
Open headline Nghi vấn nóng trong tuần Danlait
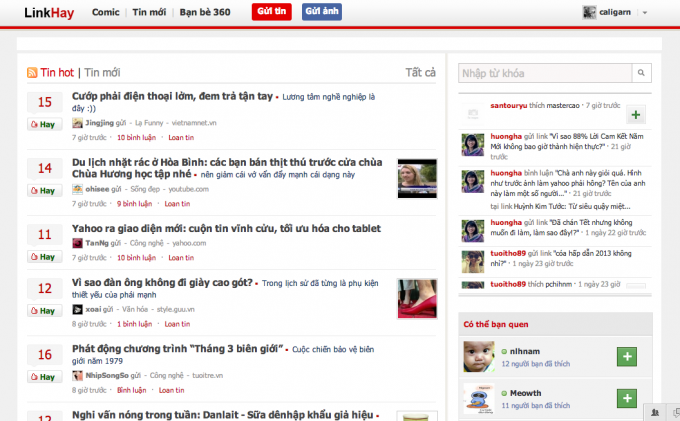click(222, 415)
